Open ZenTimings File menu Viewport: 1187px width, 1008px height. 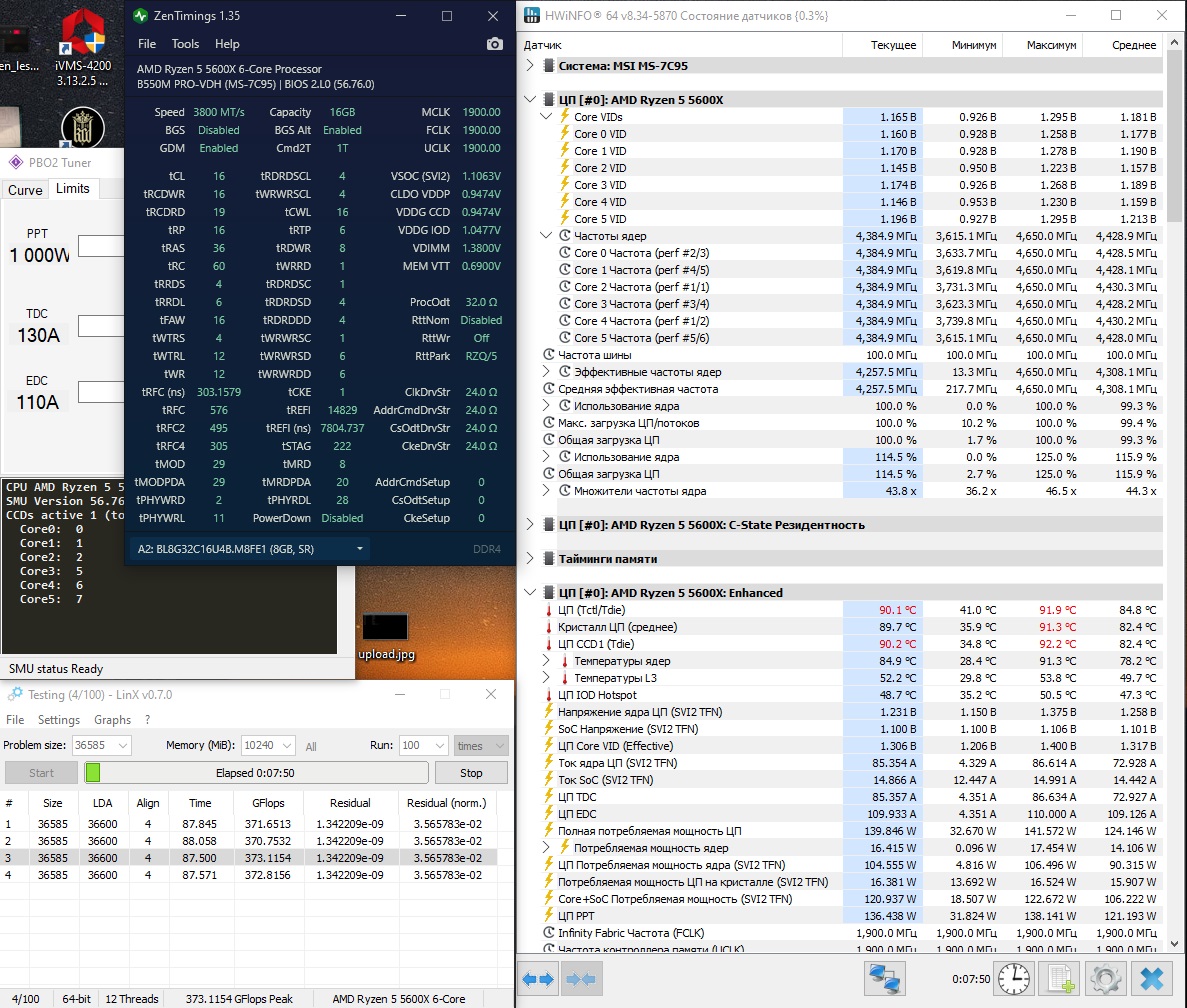coord(147,44)
